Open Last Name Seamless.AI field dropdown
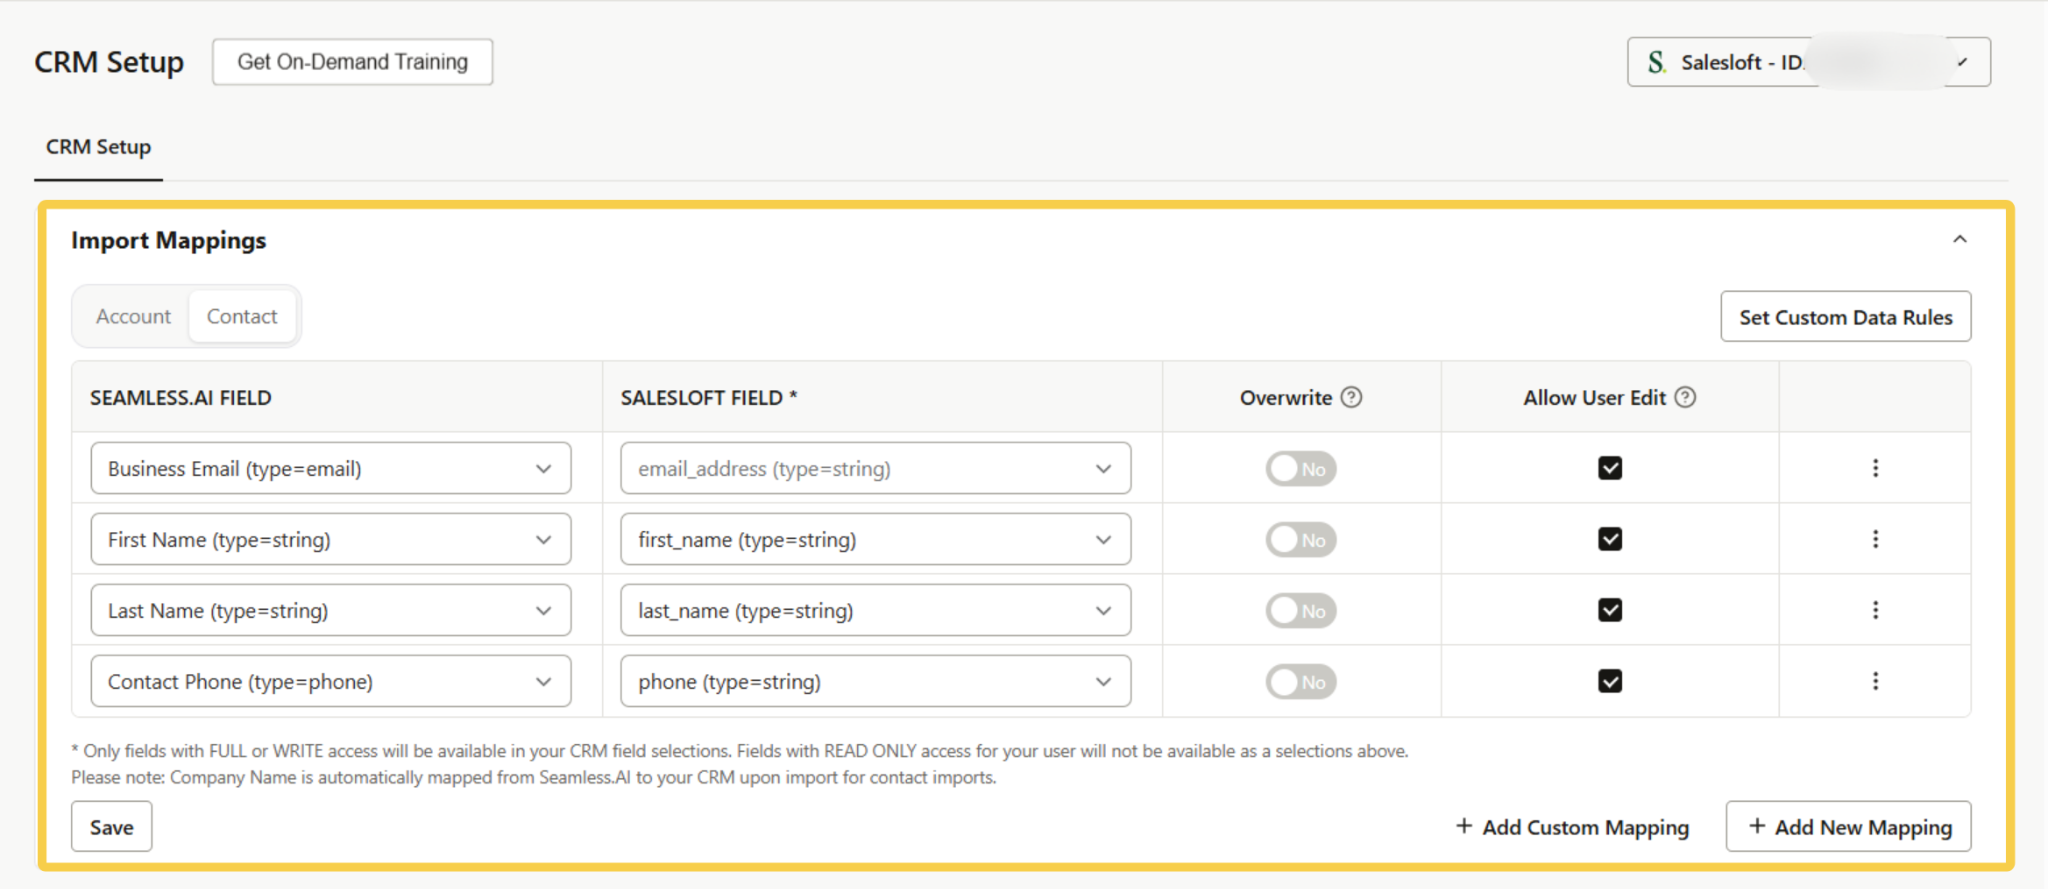The width and height of the screenshot is (2048, 889). click(331, 610)
